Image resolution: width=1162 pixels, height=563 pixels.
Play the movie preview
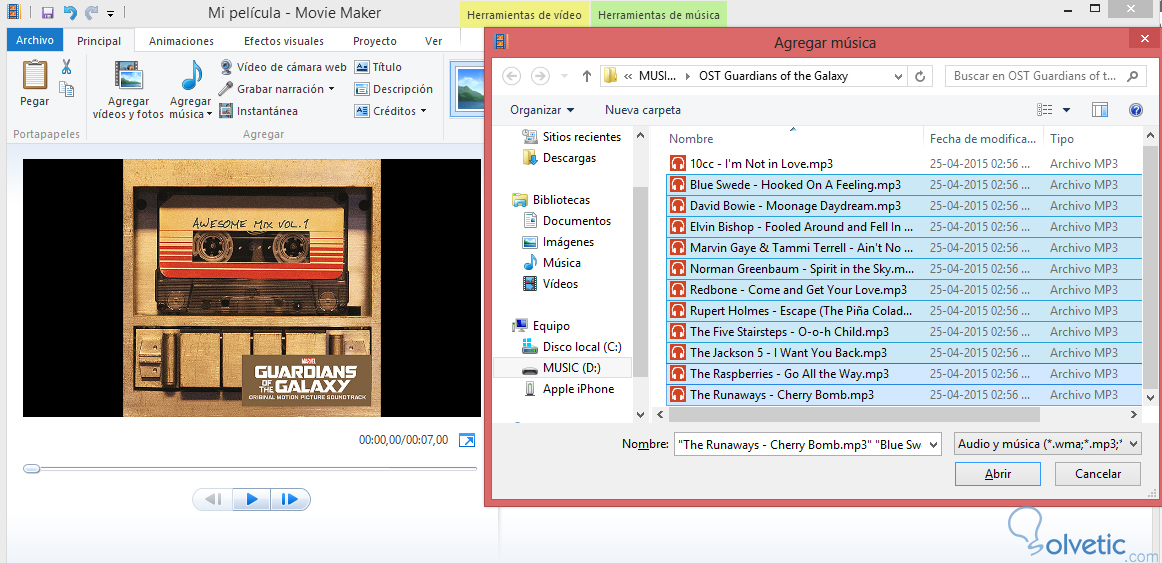[x=251, y=499]
